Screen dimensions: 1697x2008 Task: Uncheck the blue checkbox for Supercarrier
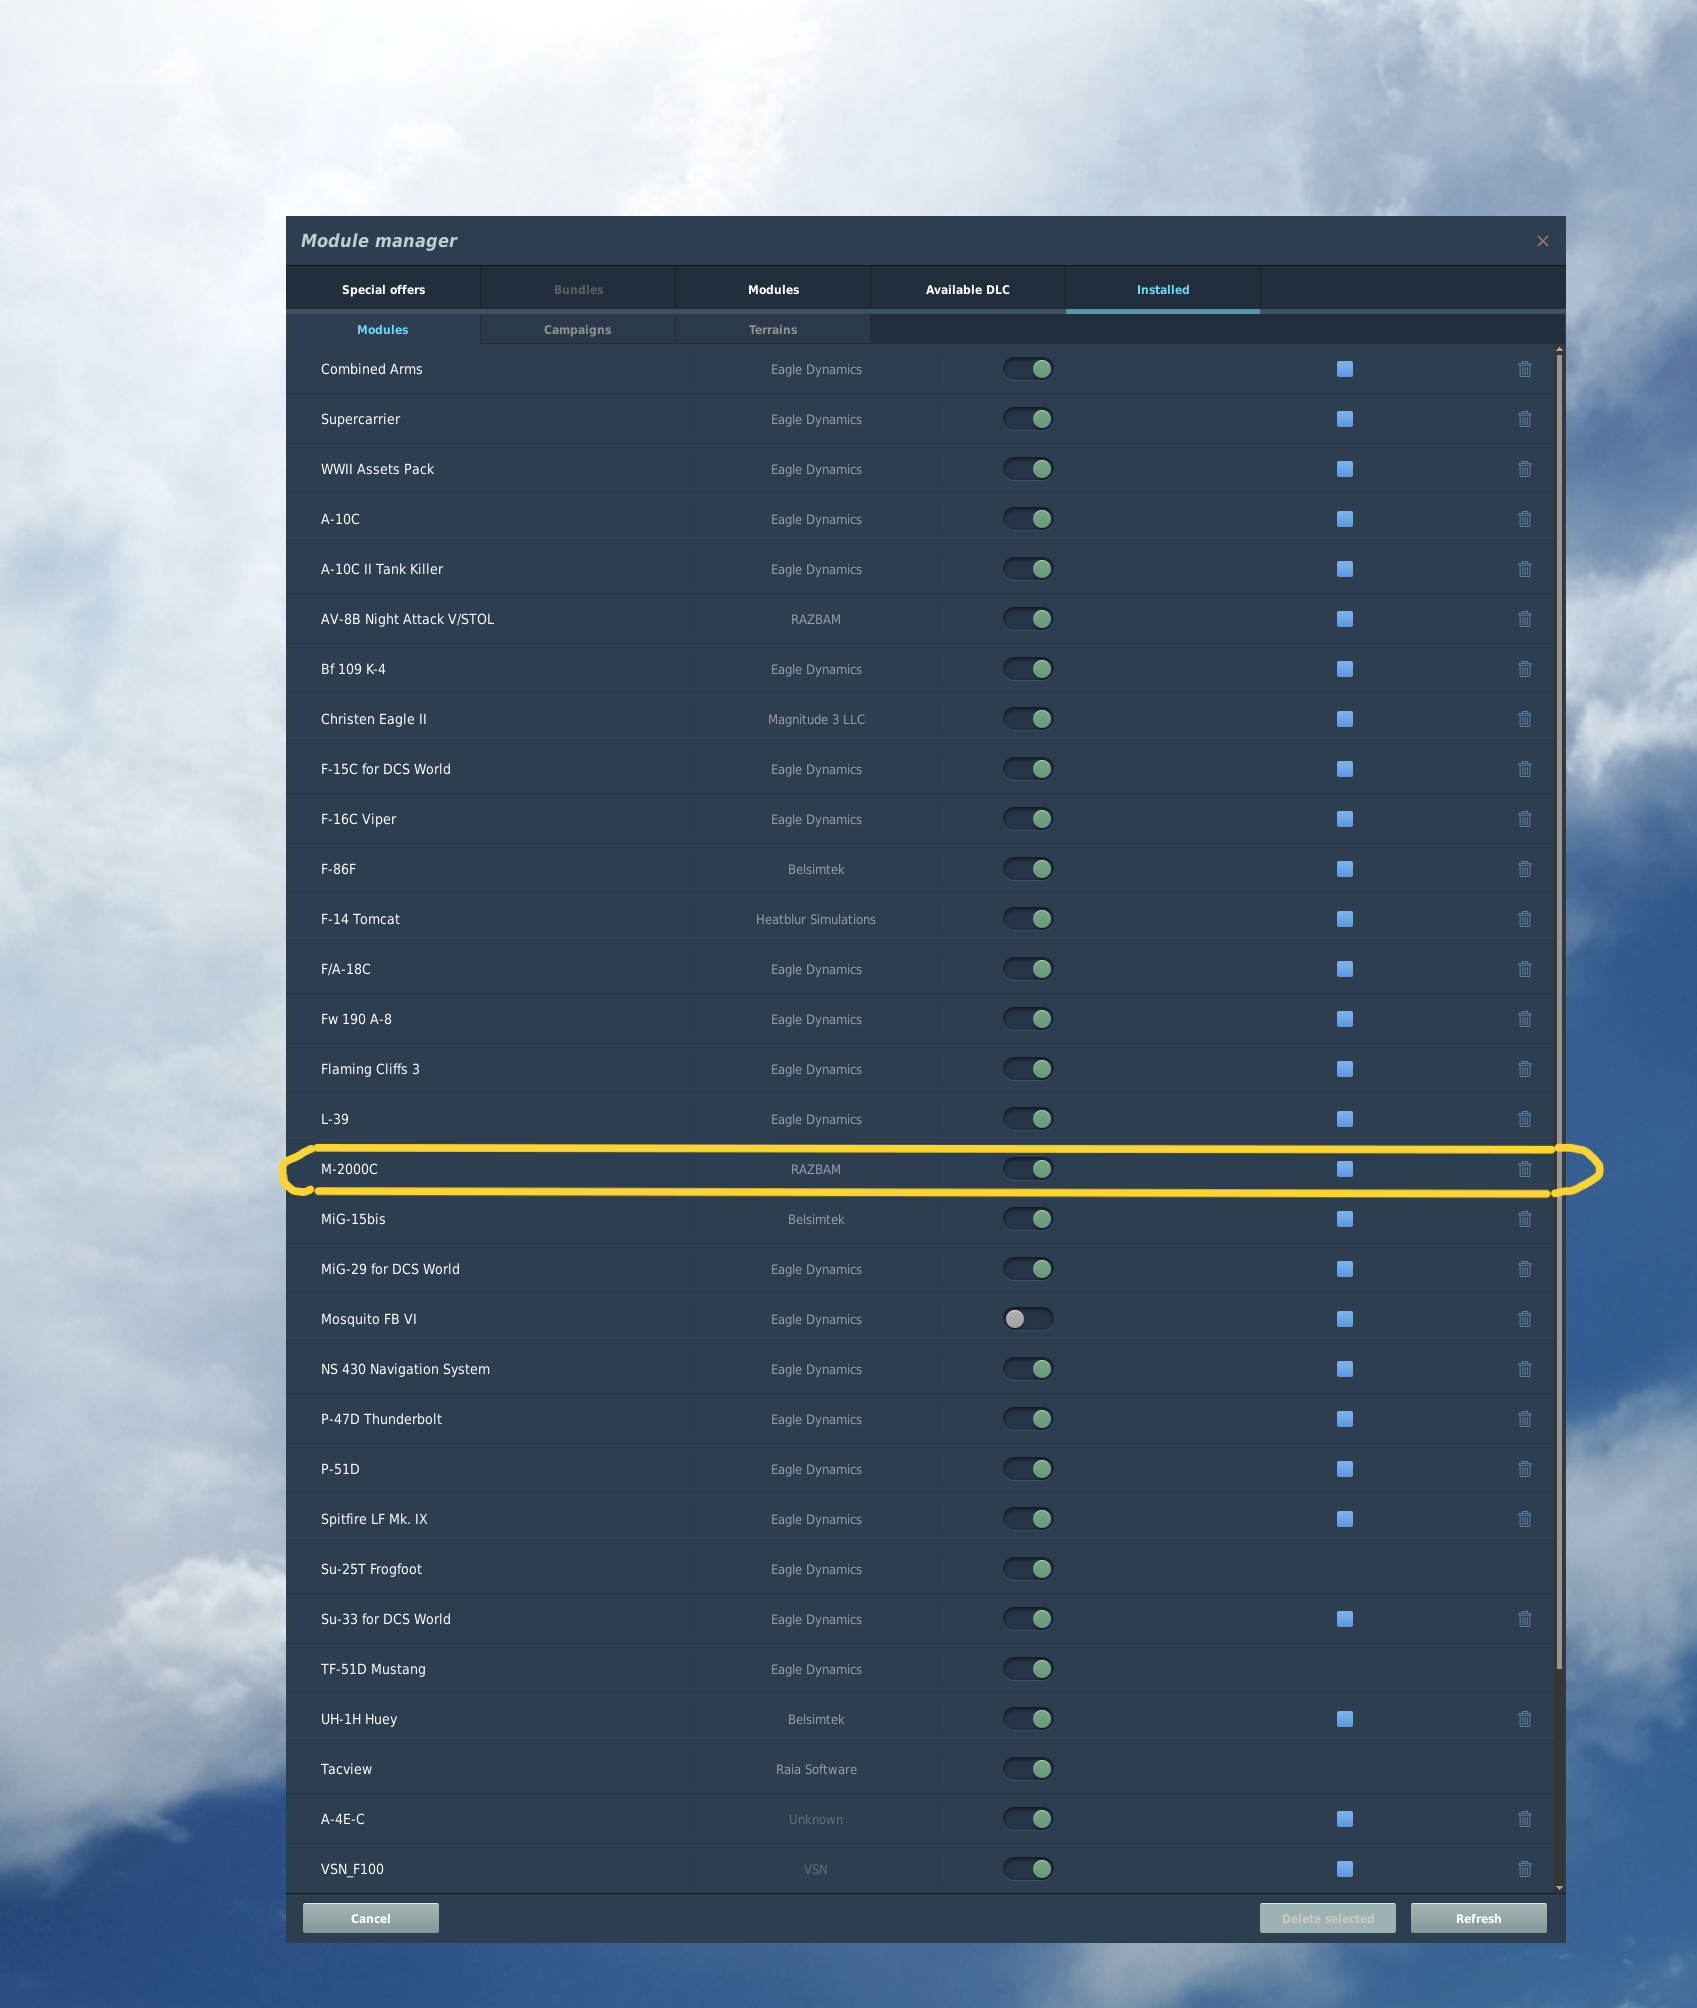(1345, 419)
